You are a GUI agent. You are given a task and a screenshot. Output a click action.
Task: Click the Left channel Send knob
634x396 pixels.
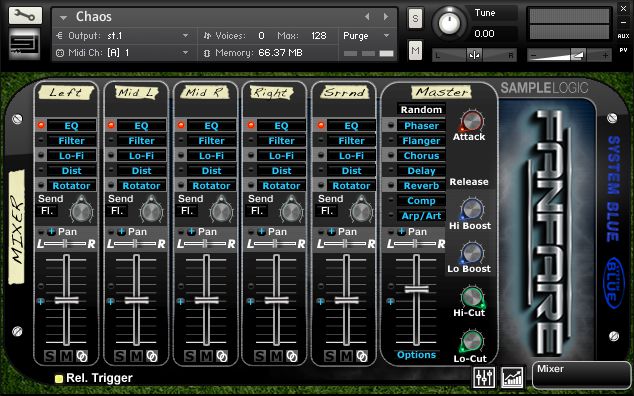tap(82, 211)
